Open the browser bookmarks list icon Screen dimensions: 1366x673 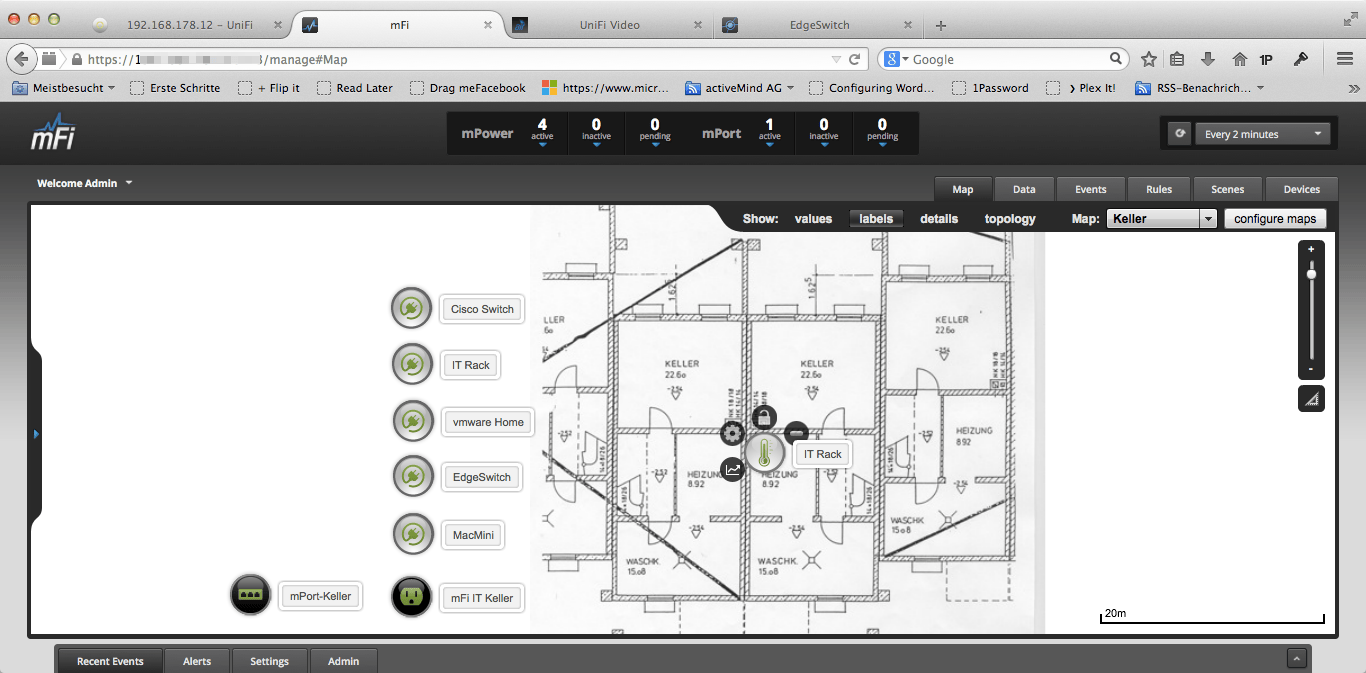point(1178,59)
